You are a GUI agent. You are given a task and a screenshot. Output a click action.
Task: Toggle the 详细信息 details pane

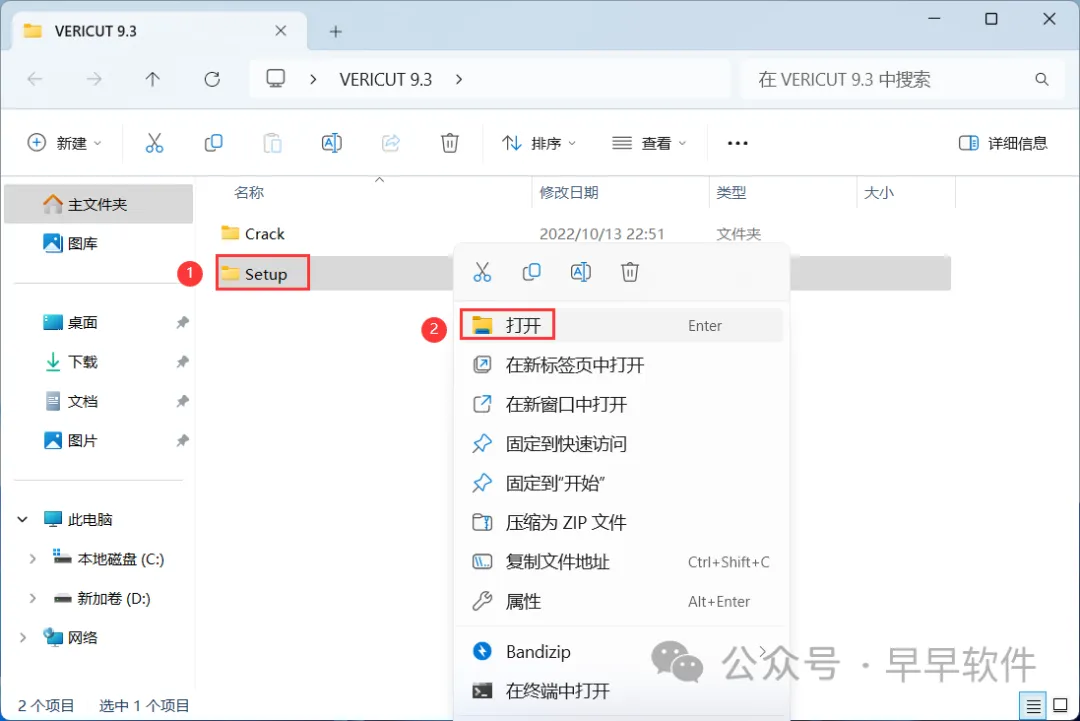click(x=1004, y=143)
